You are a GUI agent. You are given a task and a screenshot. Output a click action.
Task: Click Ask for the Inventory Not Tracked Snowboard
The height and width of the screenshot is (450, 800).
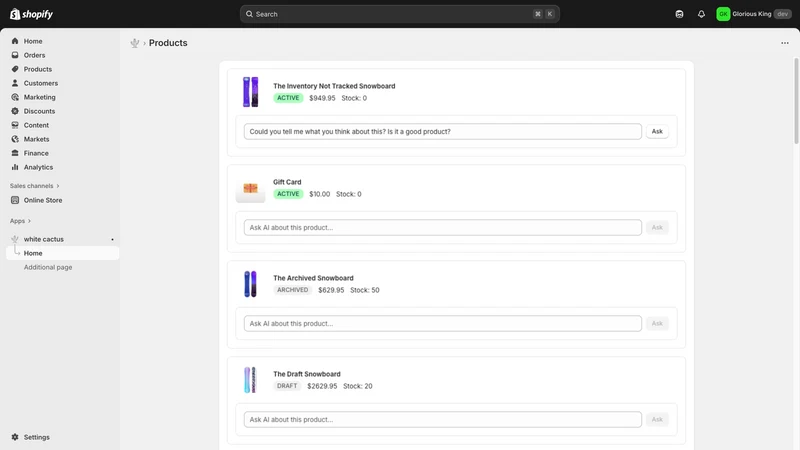pos(657,132)
